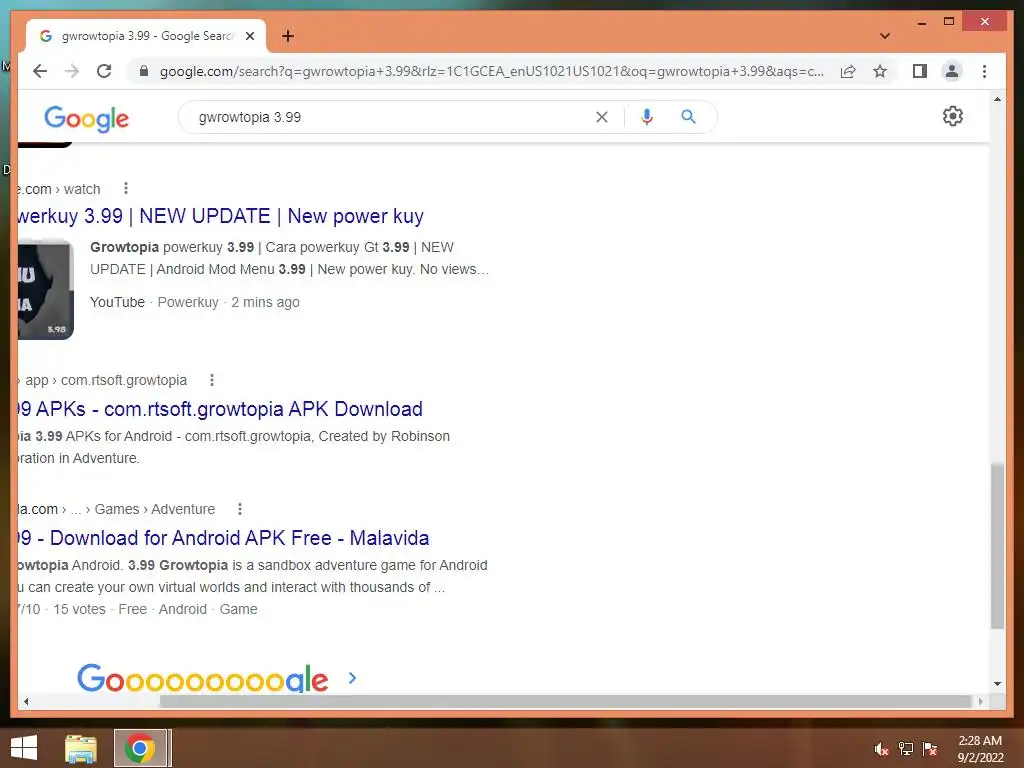Screen dimensions: 1024x768
Task: Click the horizontal scrollbar thumb
Action: pyautogui.click(x=566, y=701)
